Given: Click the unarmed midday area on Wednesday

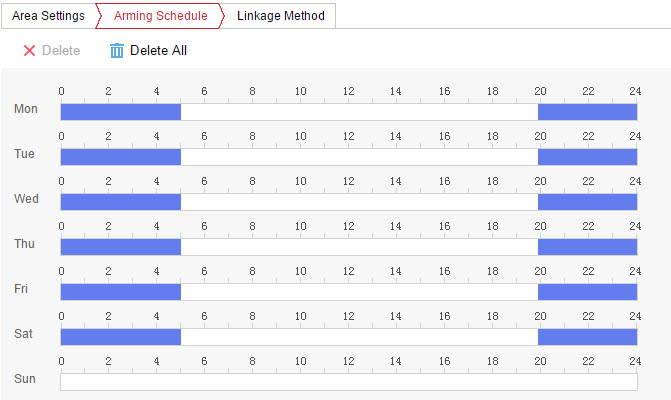Looking at the screenshot, I should [359, 201].
